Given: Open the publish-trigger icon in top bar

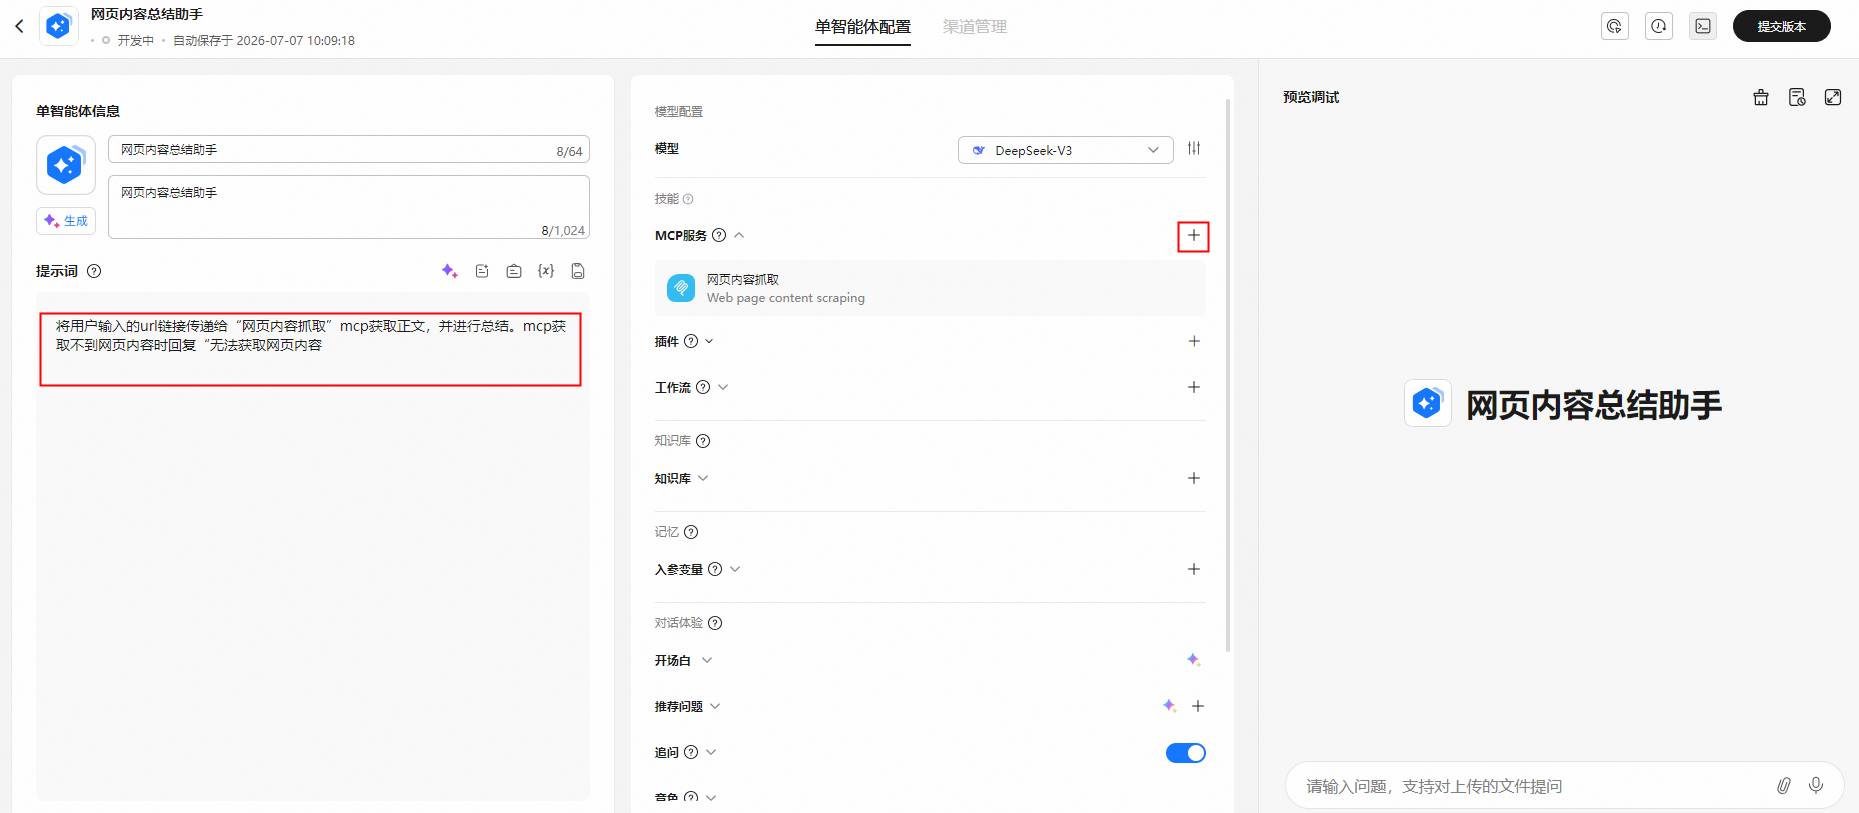Looking at the screenshot, I should point(1615,26).
